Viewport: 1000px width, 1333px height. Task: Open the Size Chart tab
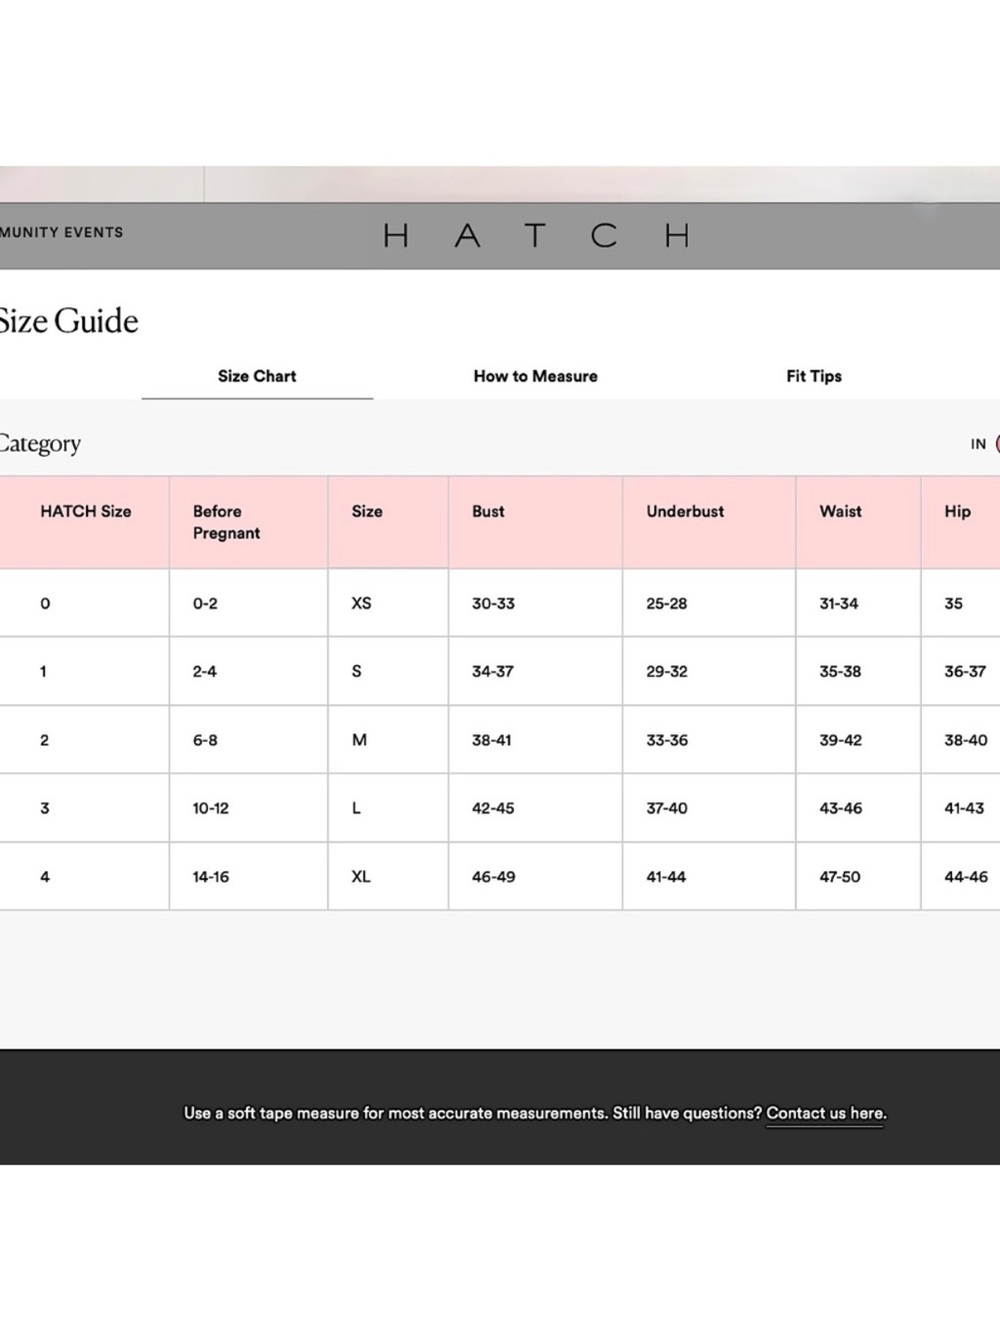pos(257,376)
